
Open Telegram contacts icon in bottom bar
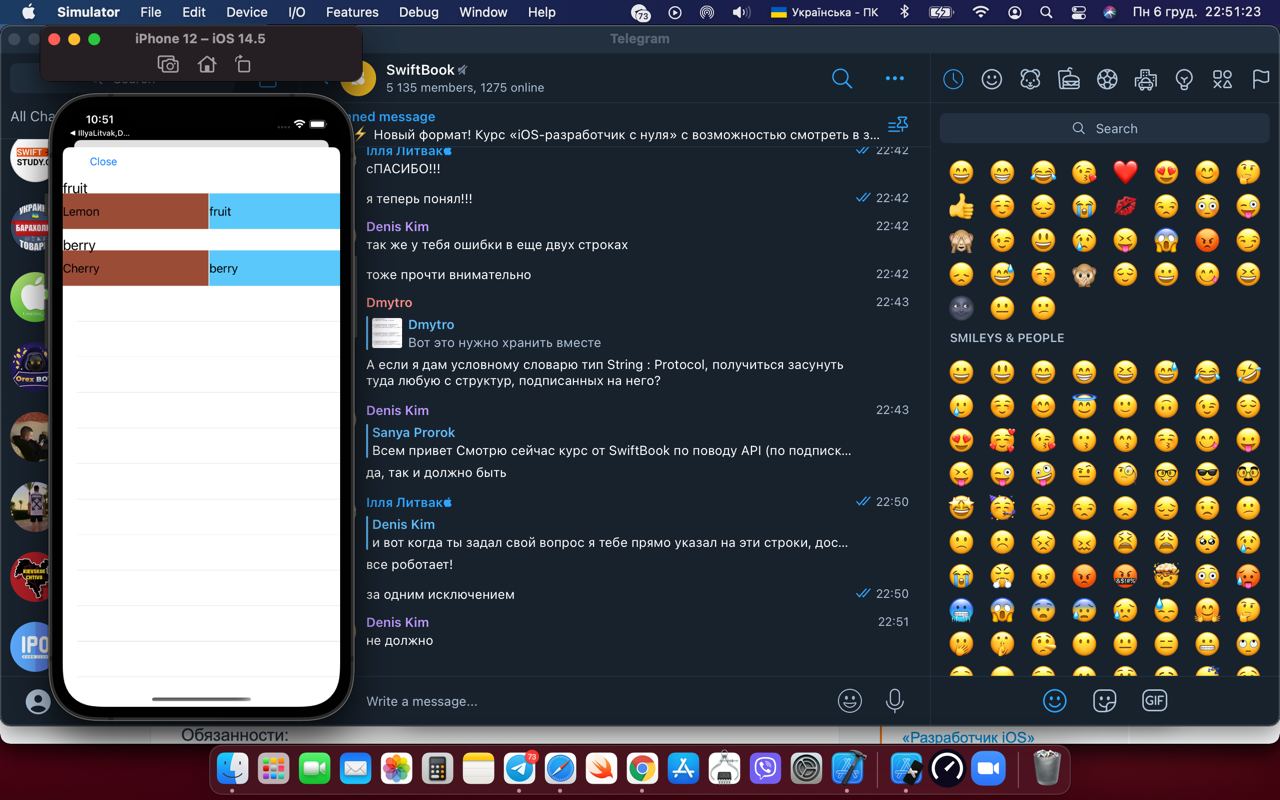pyautogui.click(x=38, y=701)
